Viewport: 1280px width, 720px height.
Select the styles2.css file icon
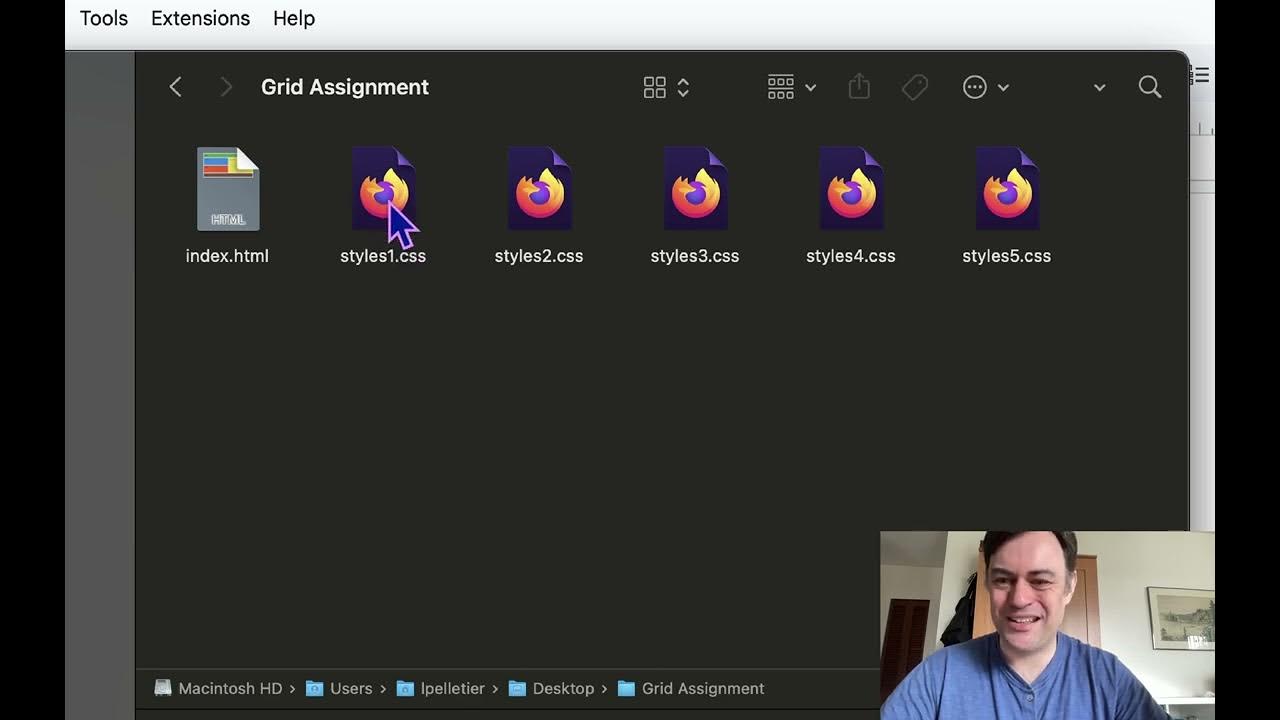(x=539, y=189)
